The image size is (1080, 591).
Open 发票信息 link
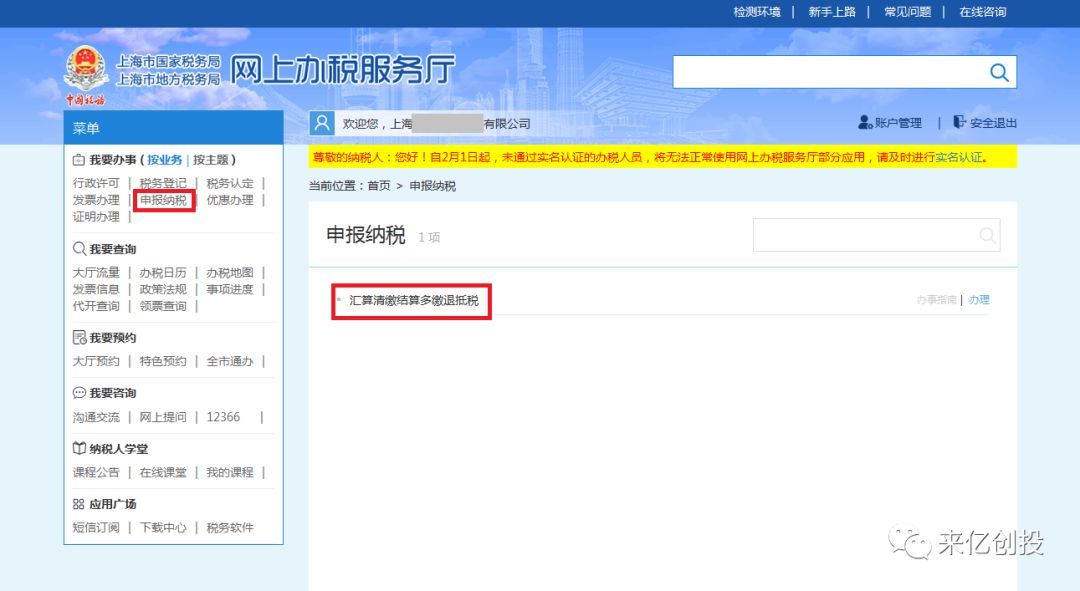point(96,289)
